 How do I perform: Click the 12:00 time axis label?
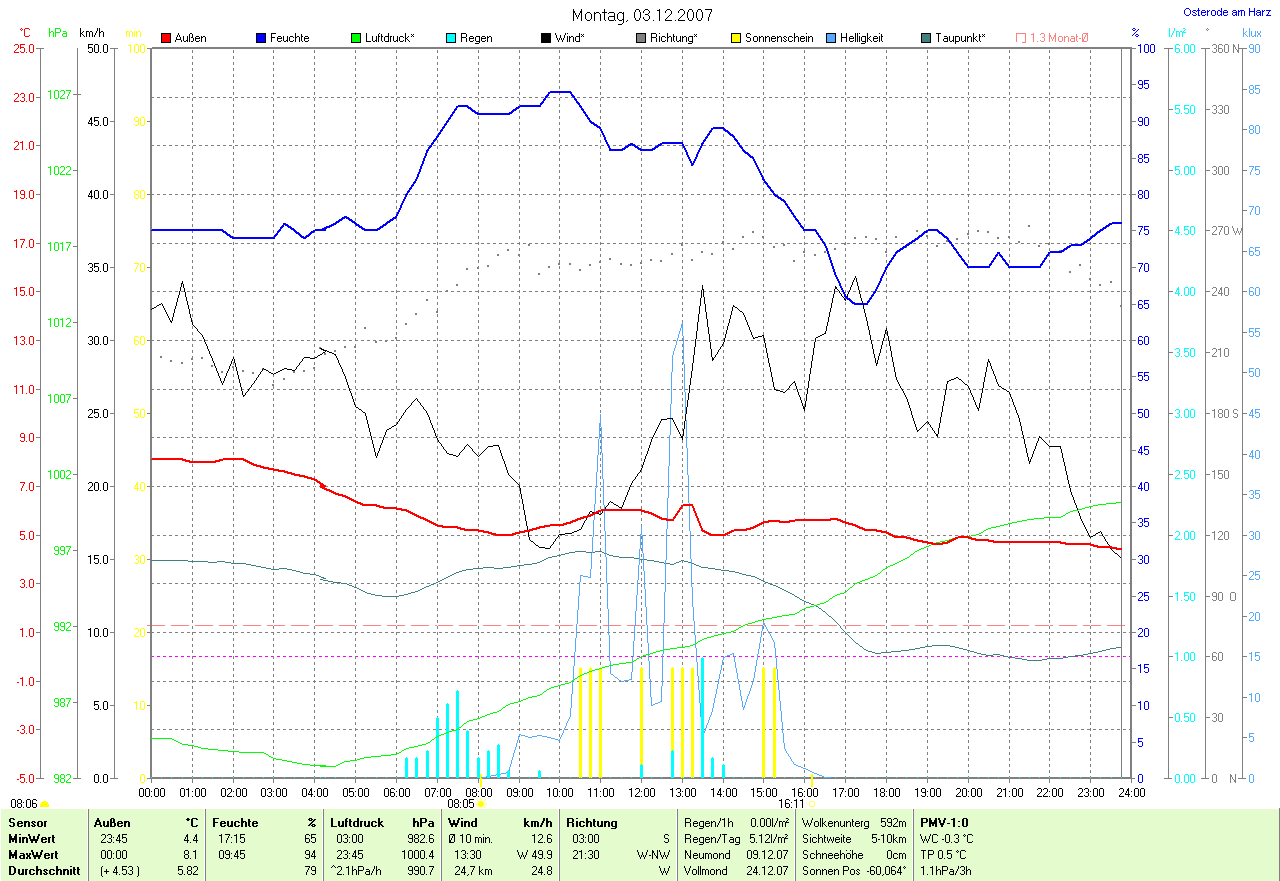pos(641,792)
